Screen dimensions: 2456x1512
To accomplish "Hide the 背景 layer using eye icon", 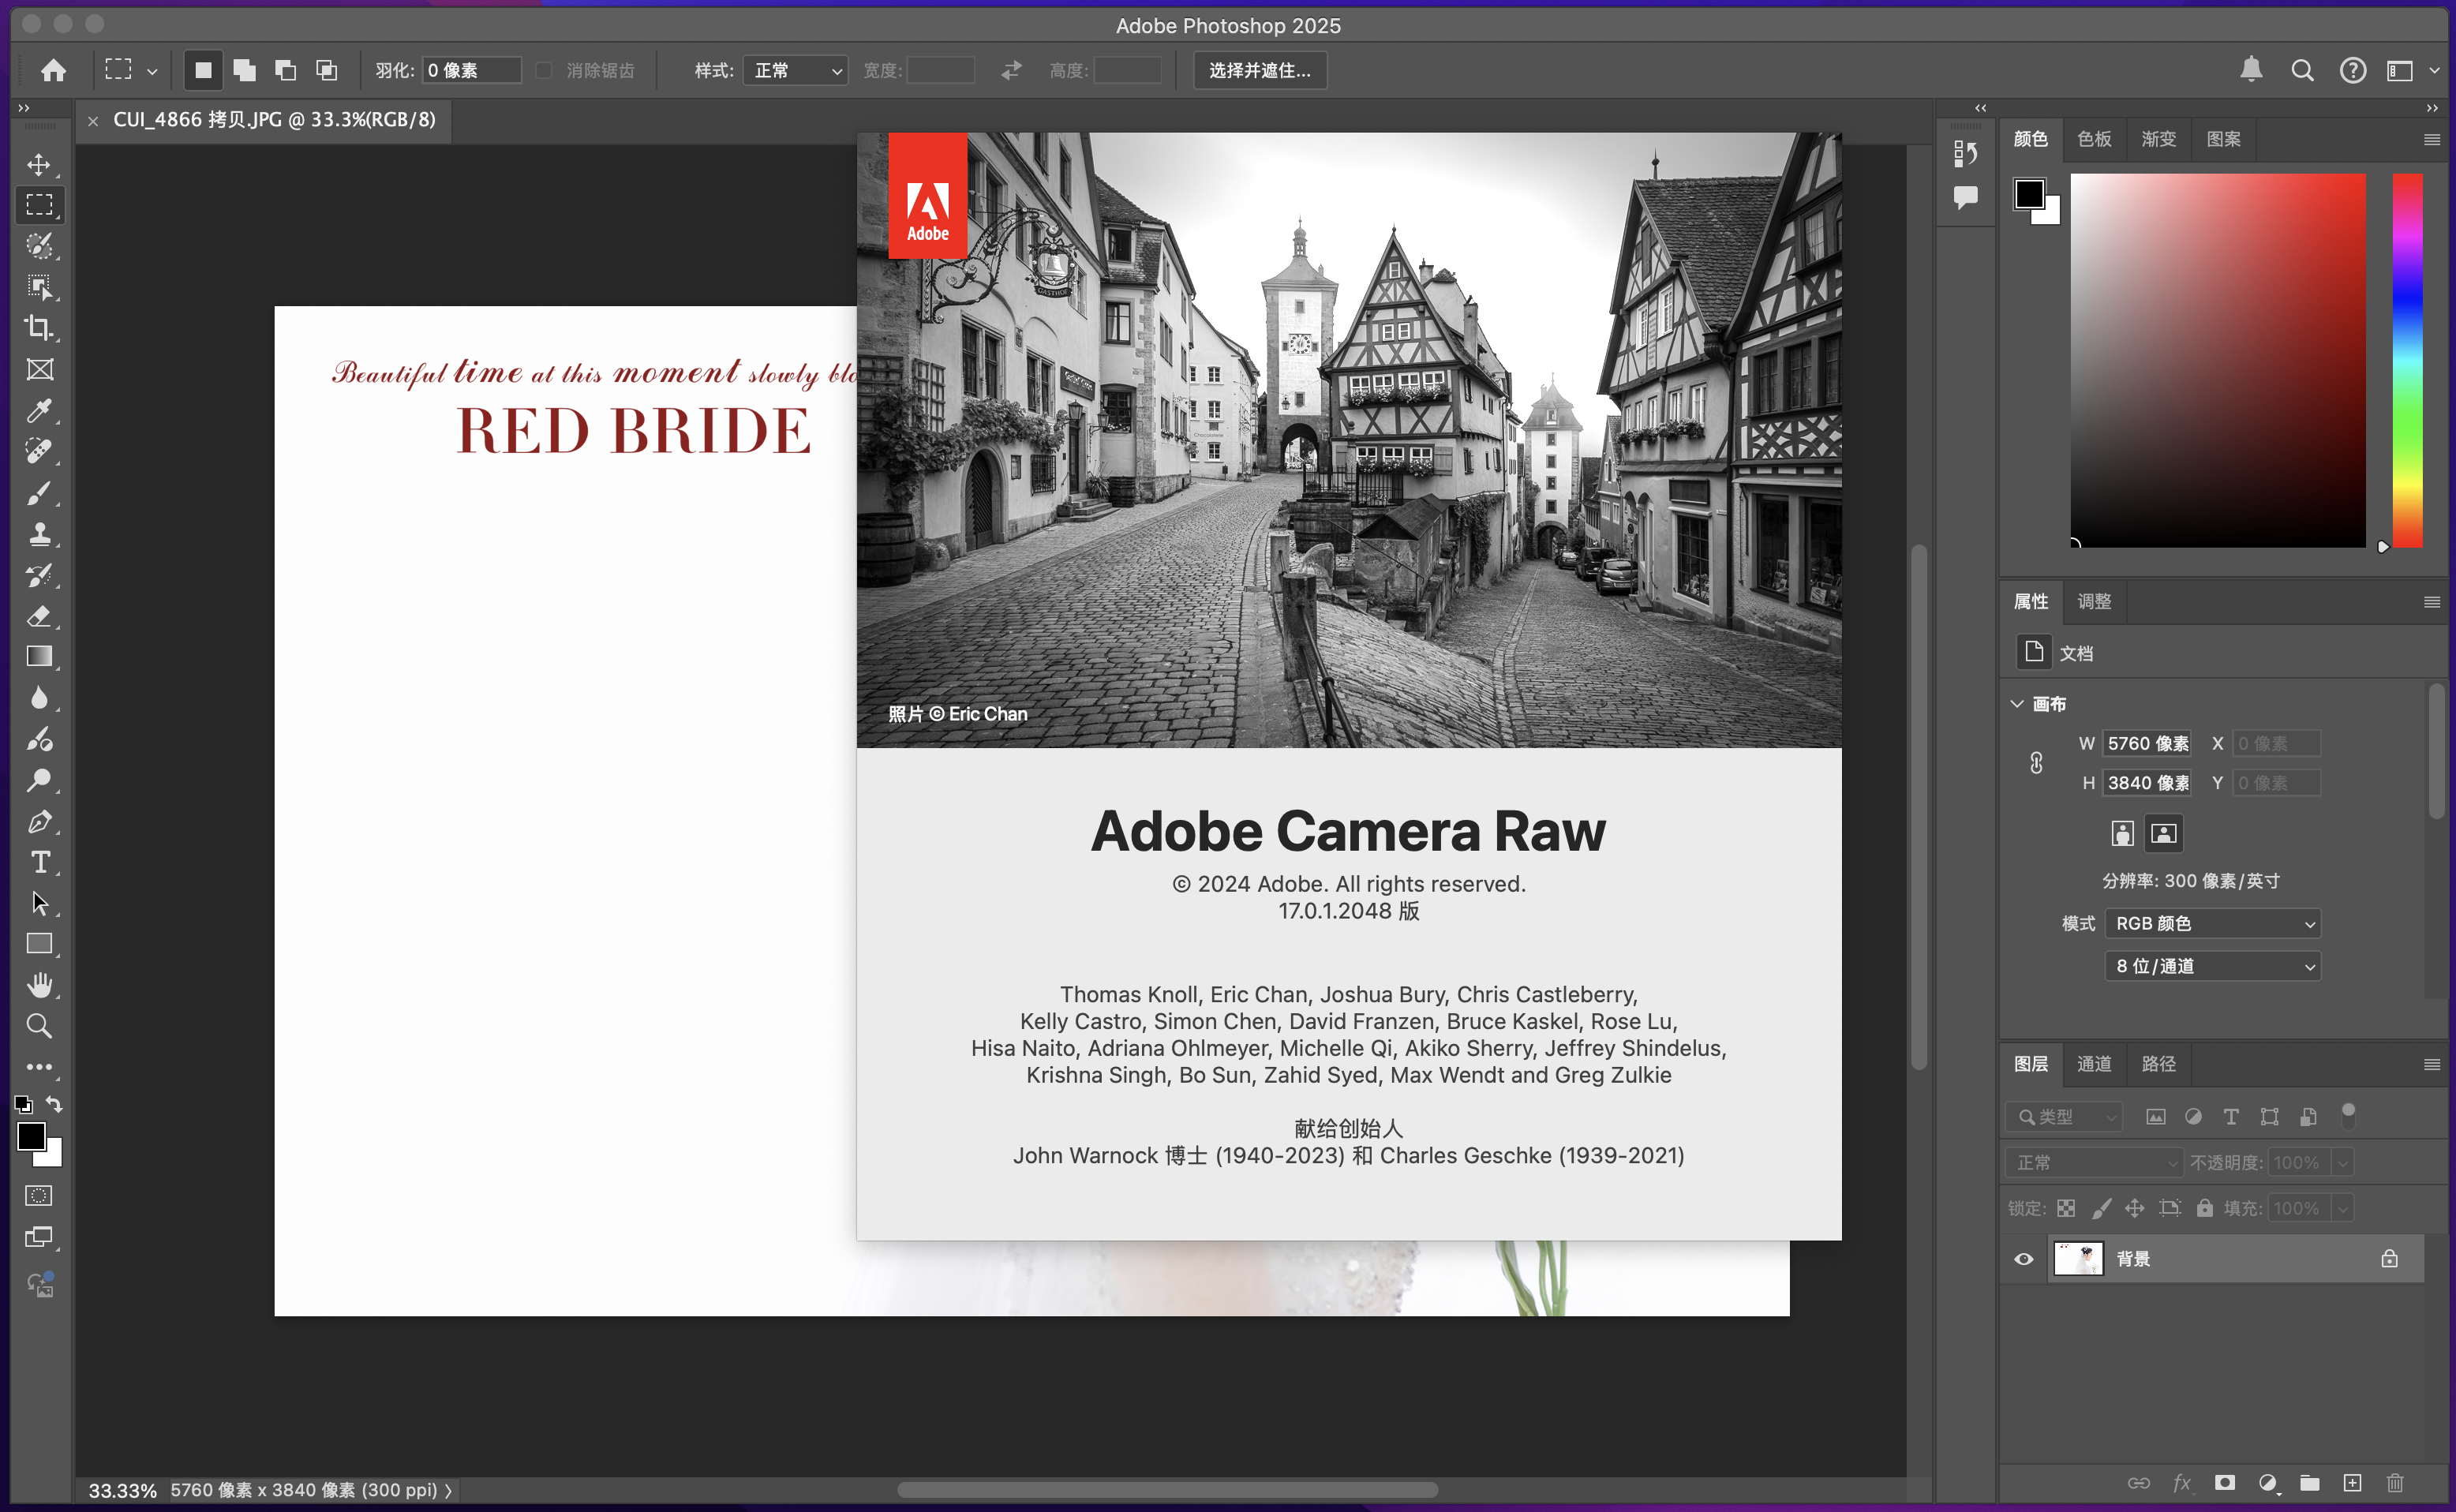I will coord(2023,1259).
